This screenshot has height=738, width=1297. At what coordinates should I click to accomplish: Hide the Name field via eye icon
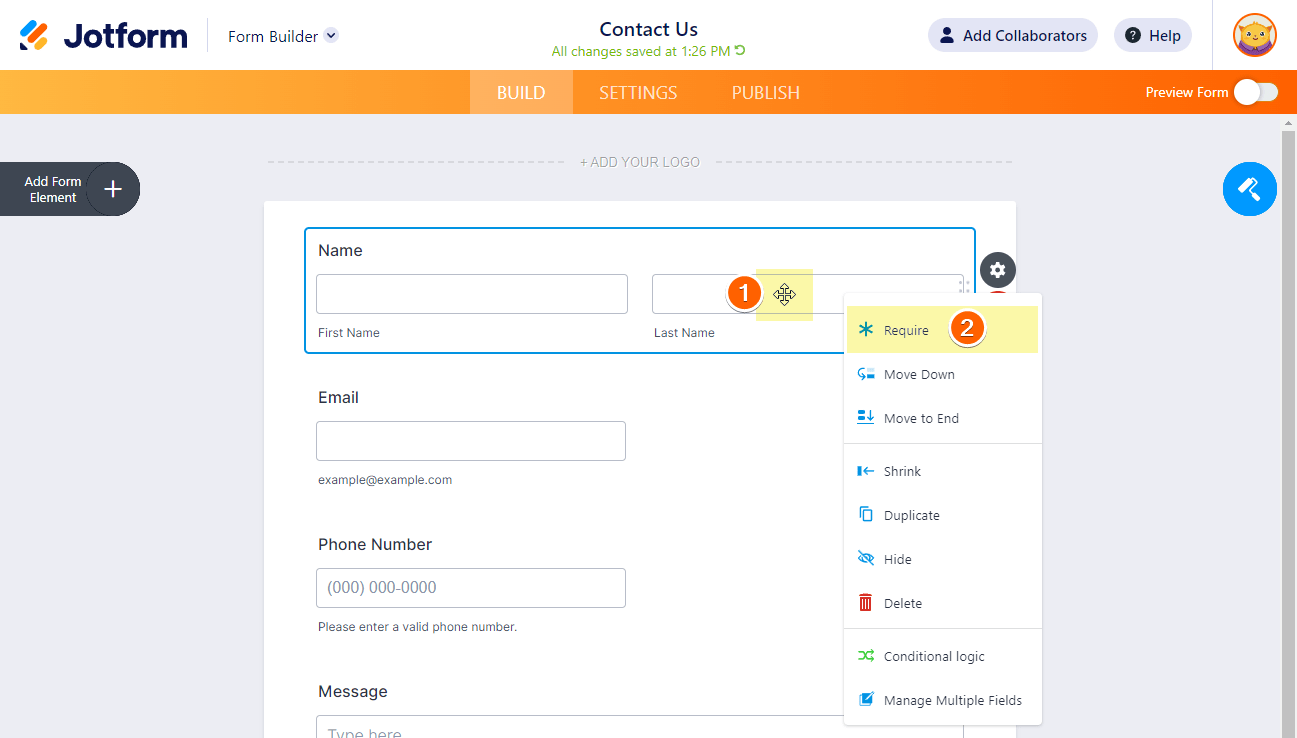[x=865, y=559]
